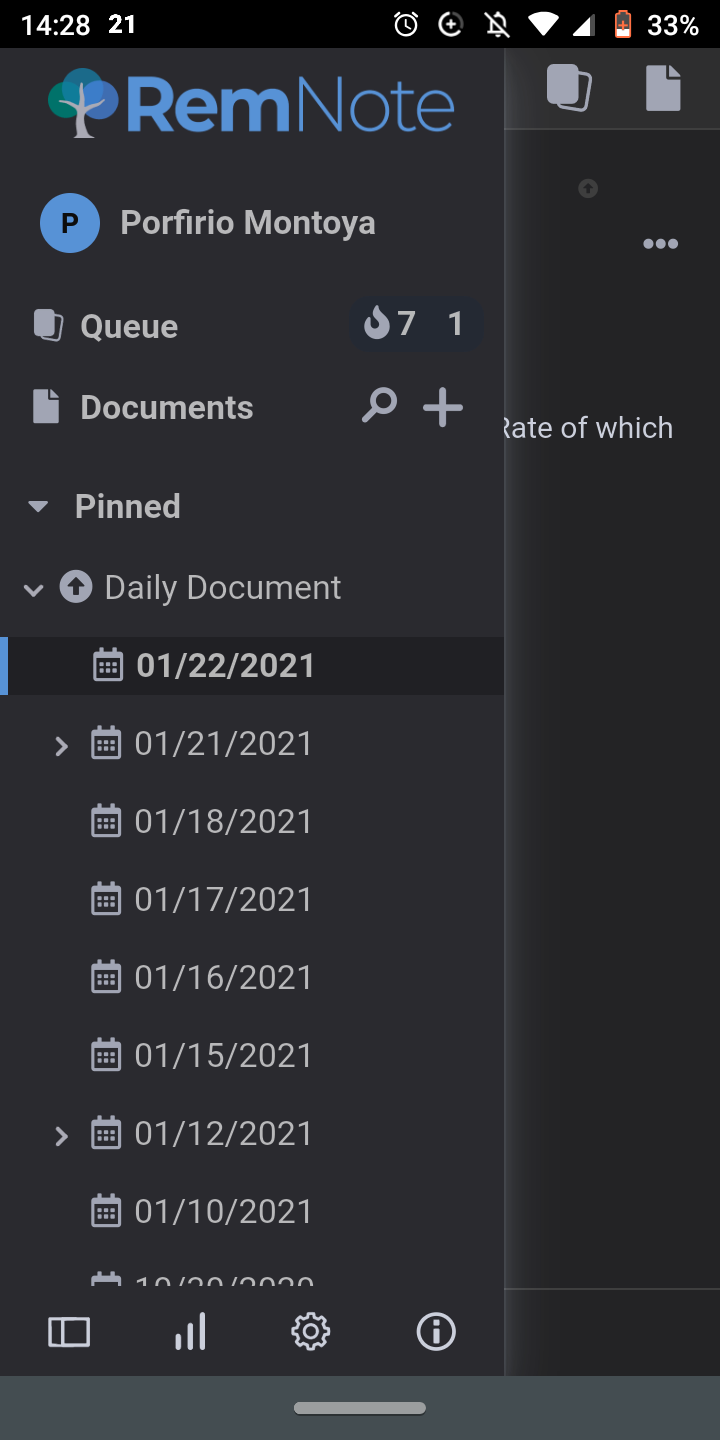Viewport: 720px width, 1440px height.
Task: Open flashcards icon in top bar
Action: coord(569,87)
